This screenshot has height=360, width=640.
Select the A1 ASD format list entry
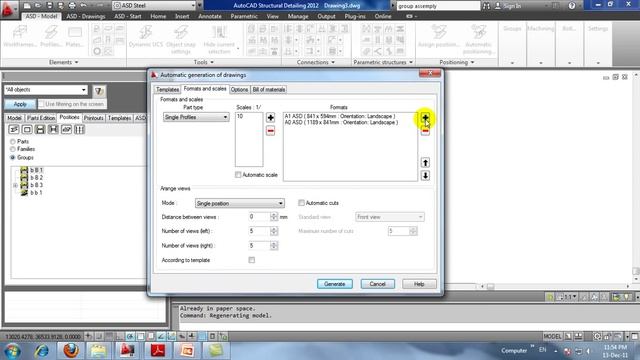340,116
